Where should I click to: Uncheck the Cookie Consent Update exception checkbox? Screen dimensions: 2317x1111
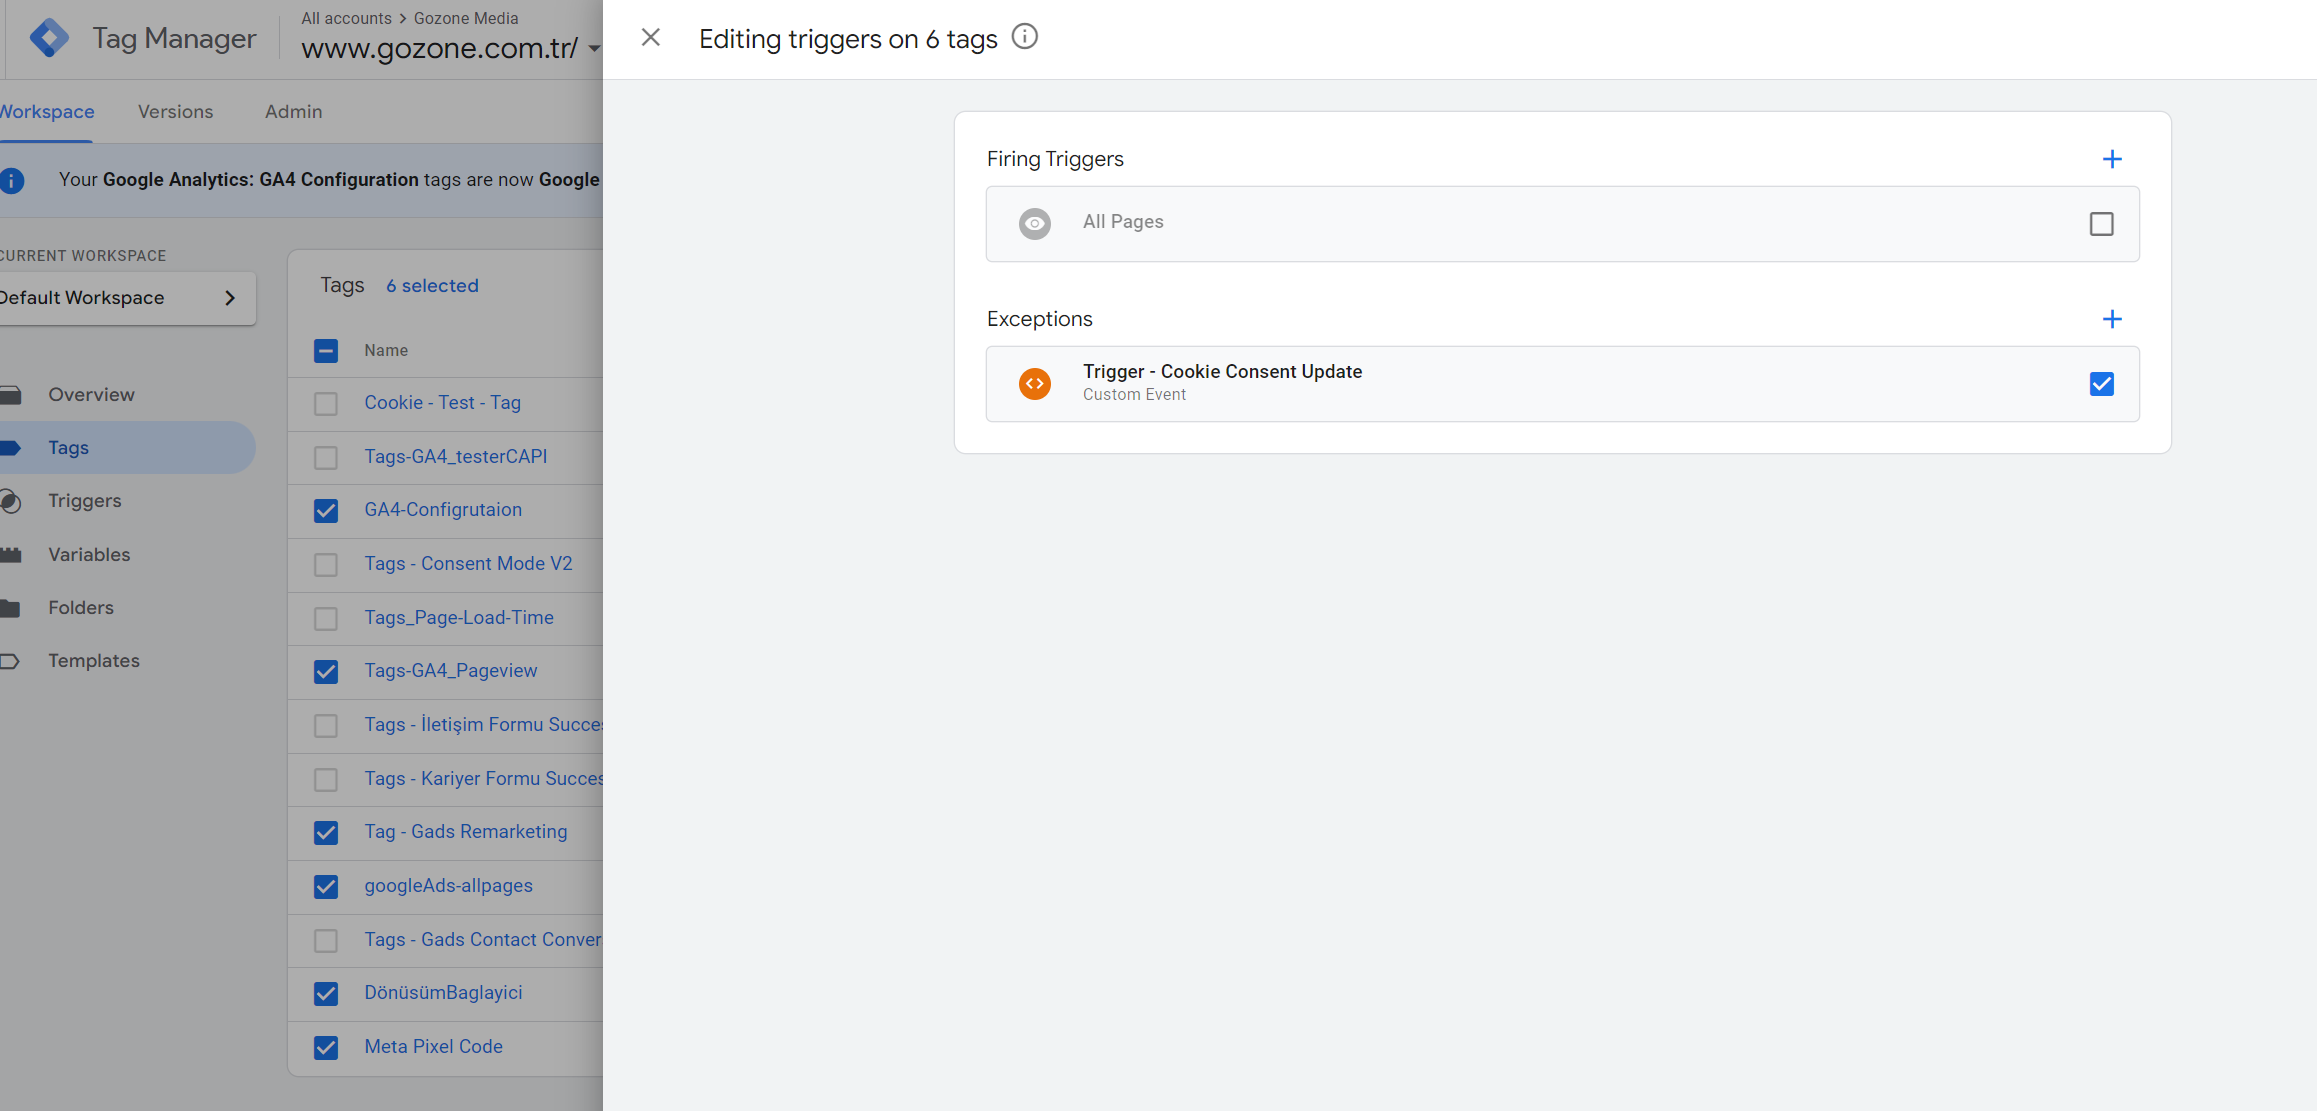point(2101,384)
